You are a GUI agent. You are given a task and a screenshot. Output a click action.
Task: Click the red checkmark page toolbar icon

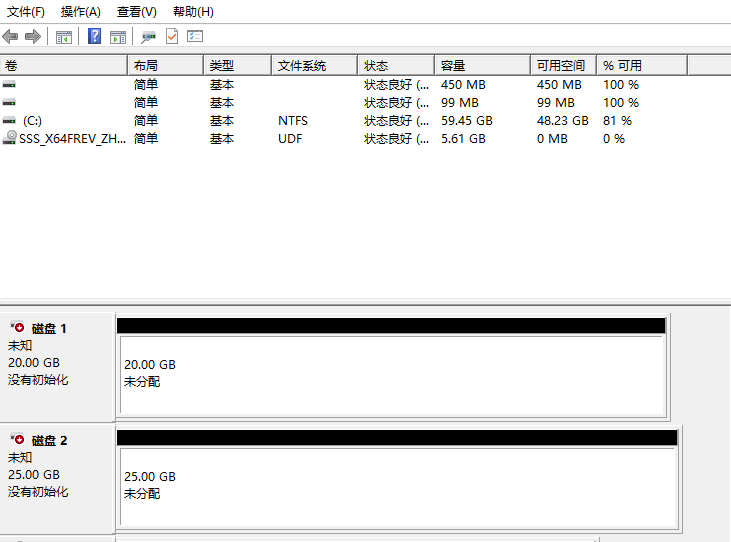172,37
